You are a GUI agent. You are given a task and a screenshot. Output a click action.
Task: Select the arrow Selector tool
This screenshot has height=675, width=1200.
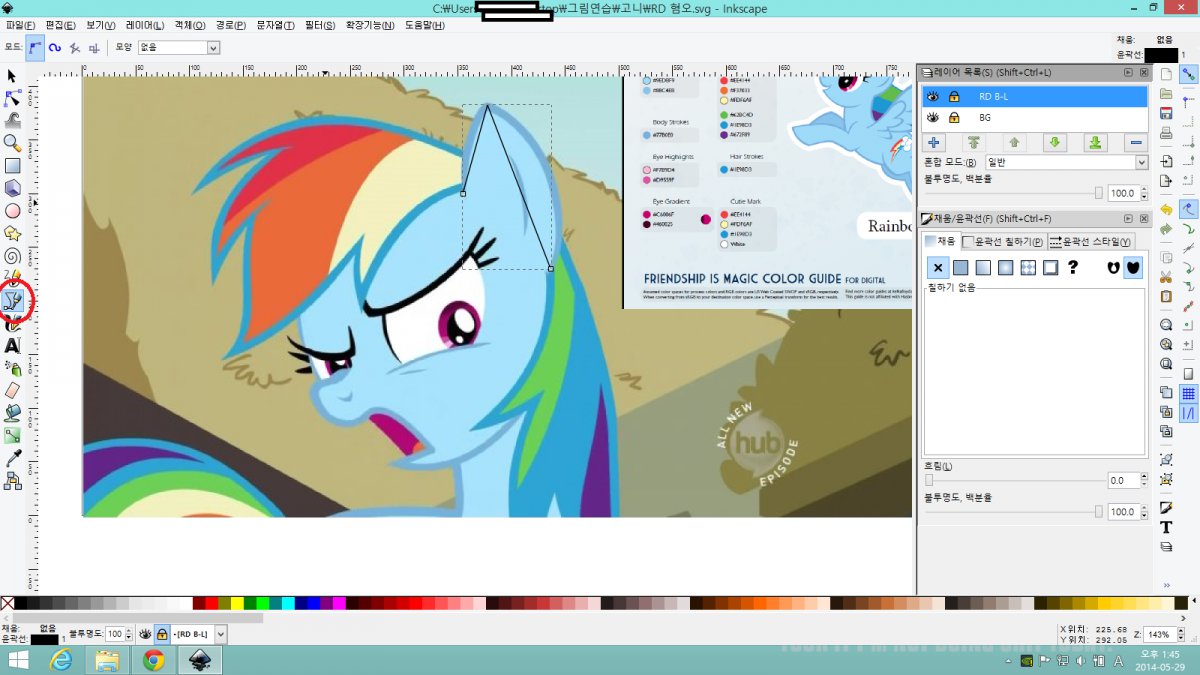pos(12,76)
